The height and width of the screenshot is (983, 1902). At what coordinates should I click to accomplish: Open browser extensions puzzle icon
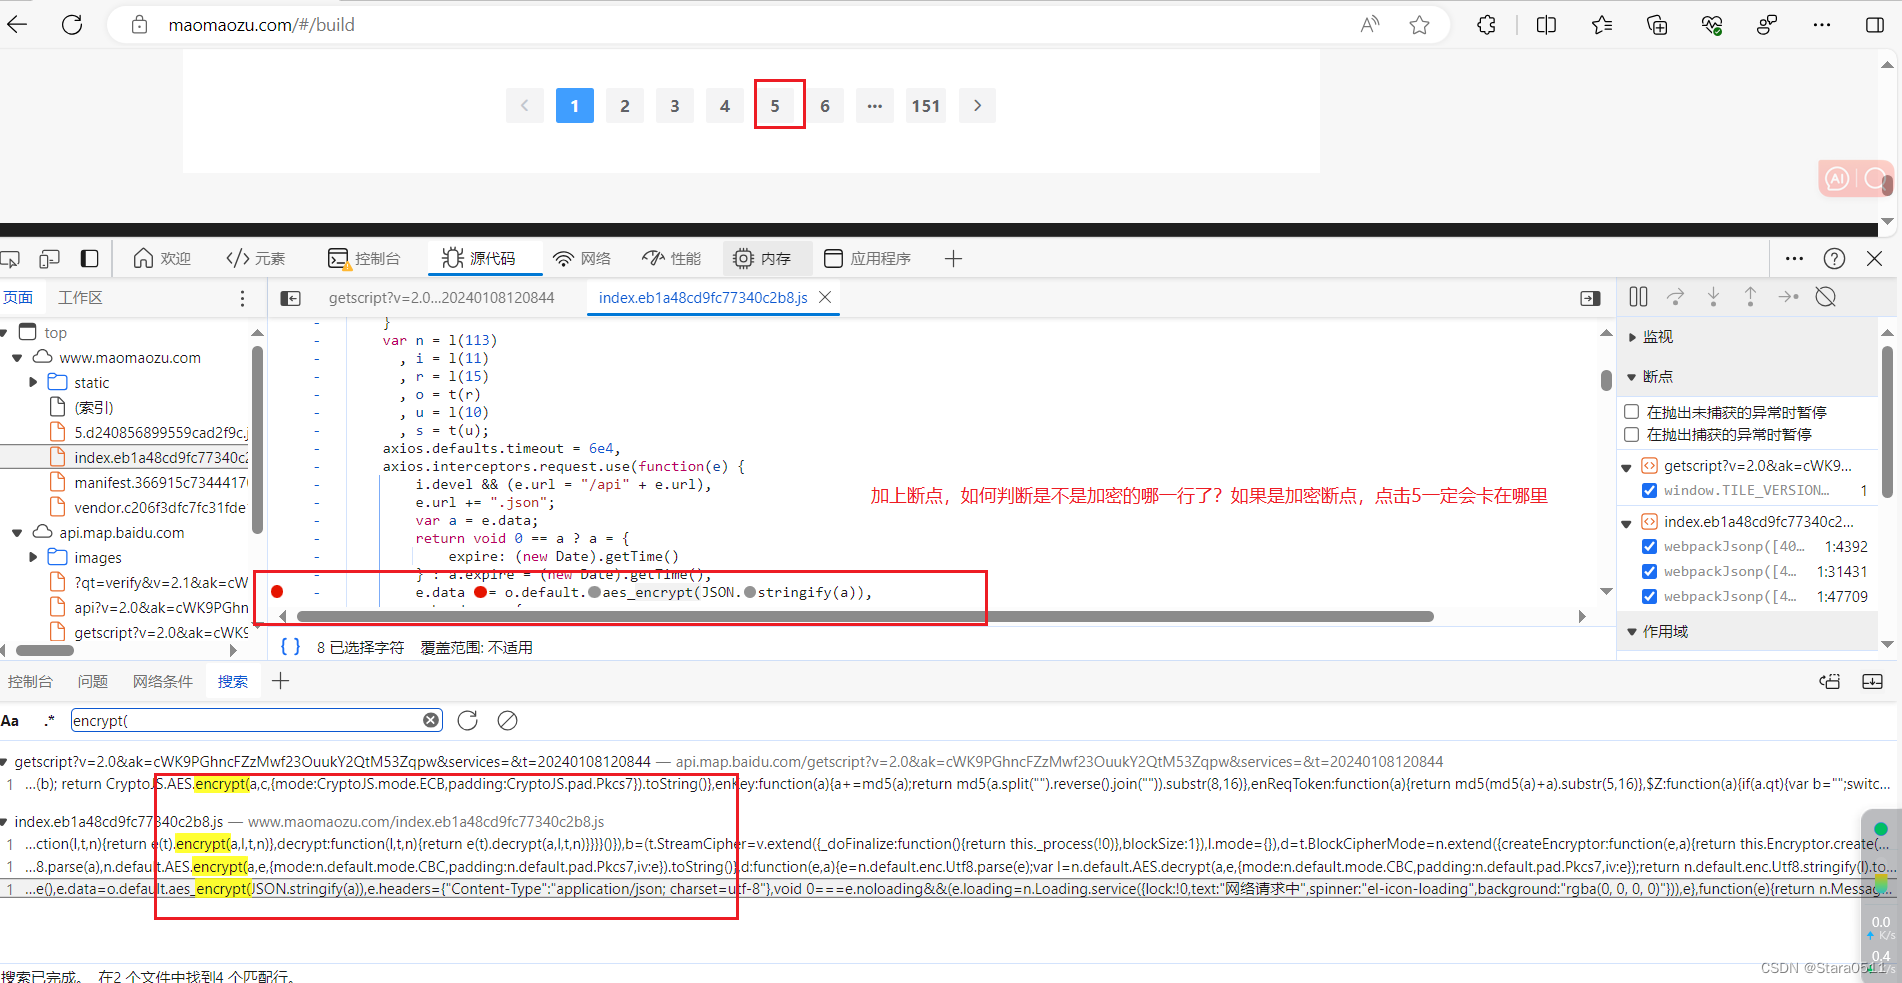pyautogui.click(x=1486, y=25)
